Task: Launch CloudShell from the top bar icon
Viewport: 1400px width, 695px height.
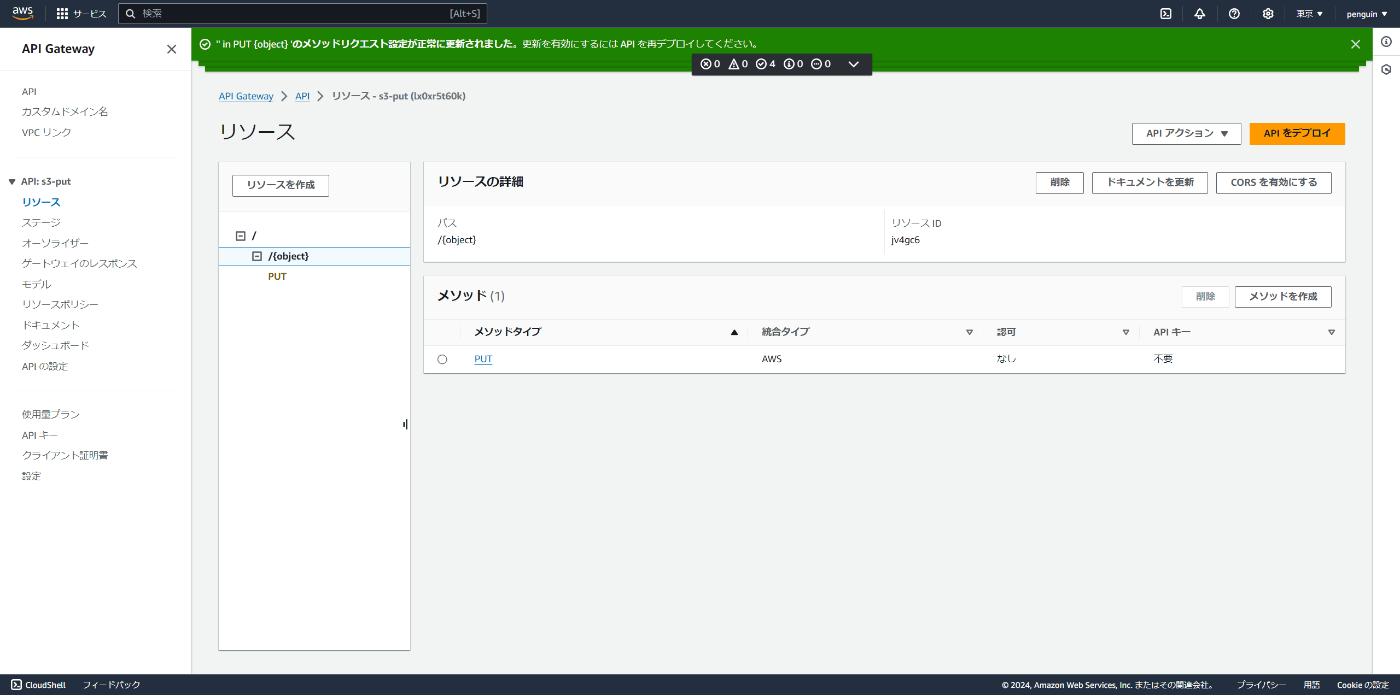Action: tap(1166, 13)
